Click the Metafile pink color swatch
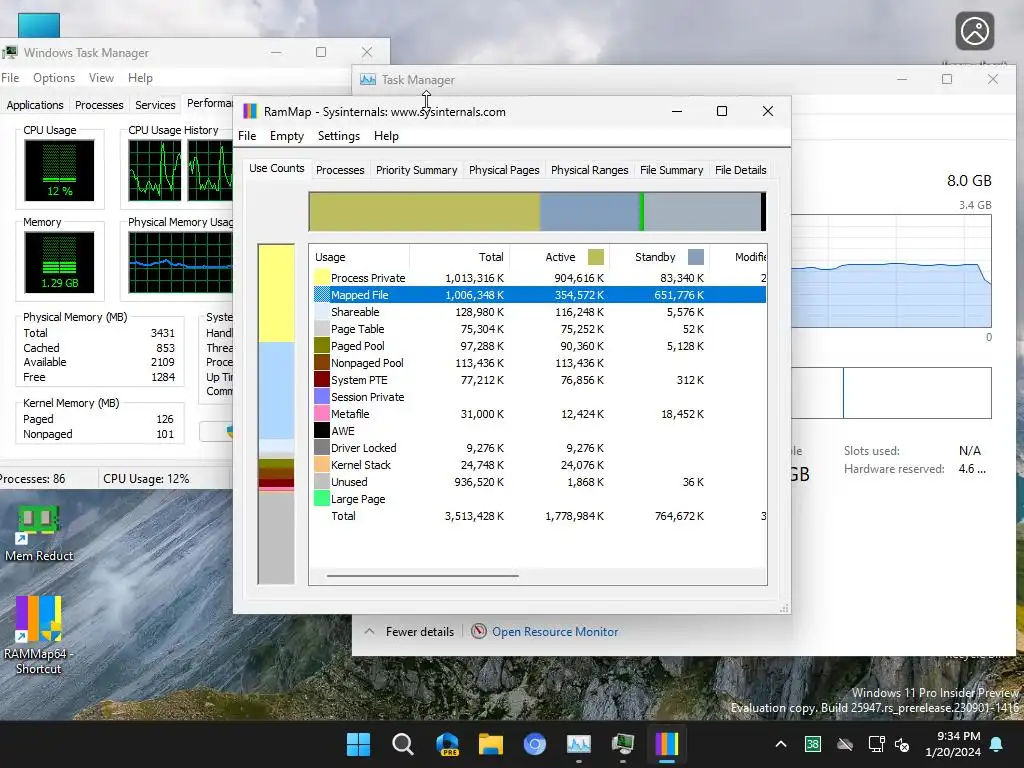Image resolution: width=1024 pixels, height=768 pixels. click(x=321, y=413)
